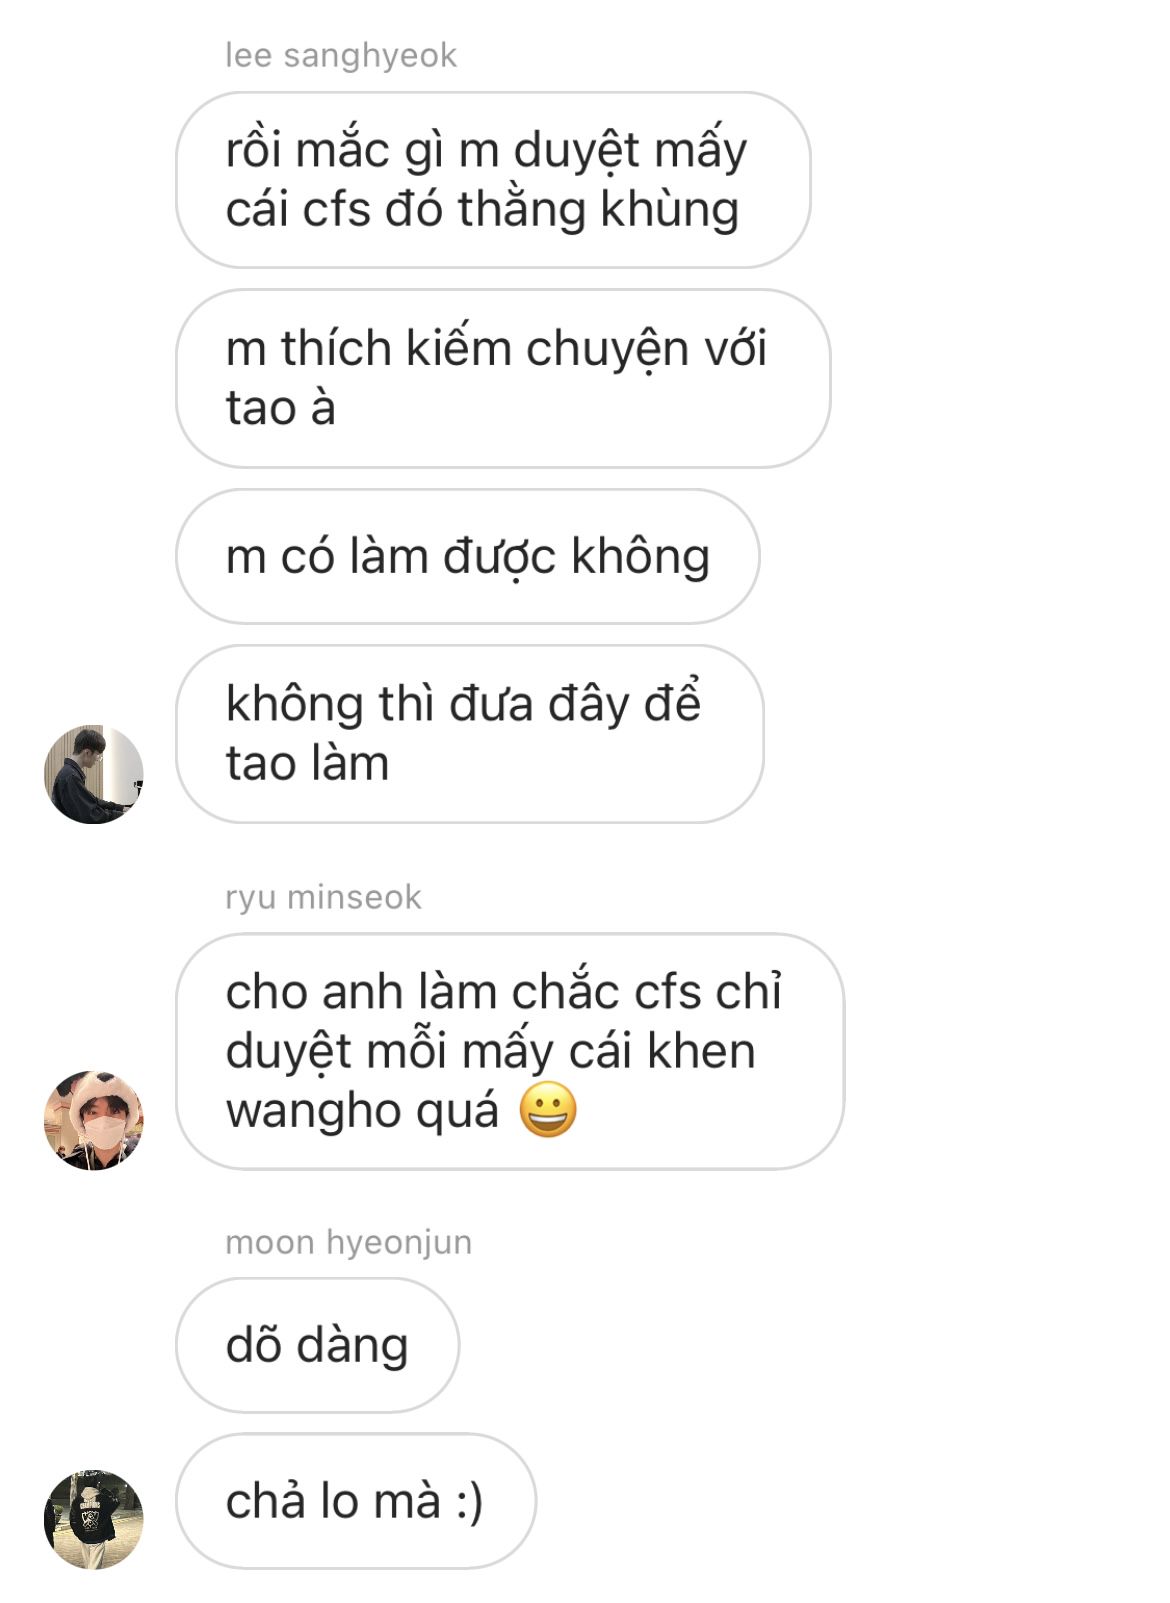The width and height of the screenshot is (1170, 1603).
Task: Open lee sanghyeok's profile picture
Action: [94, 774]
